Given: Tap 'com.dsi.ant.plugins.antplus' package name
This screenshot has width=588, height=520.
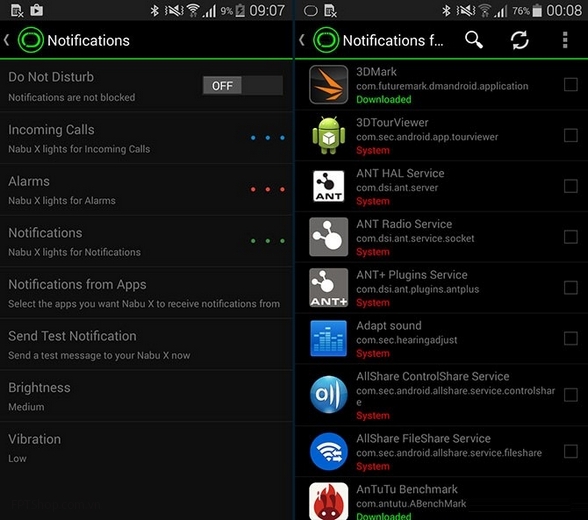Looking at the screenshot, I should click(x=418, y=289).
